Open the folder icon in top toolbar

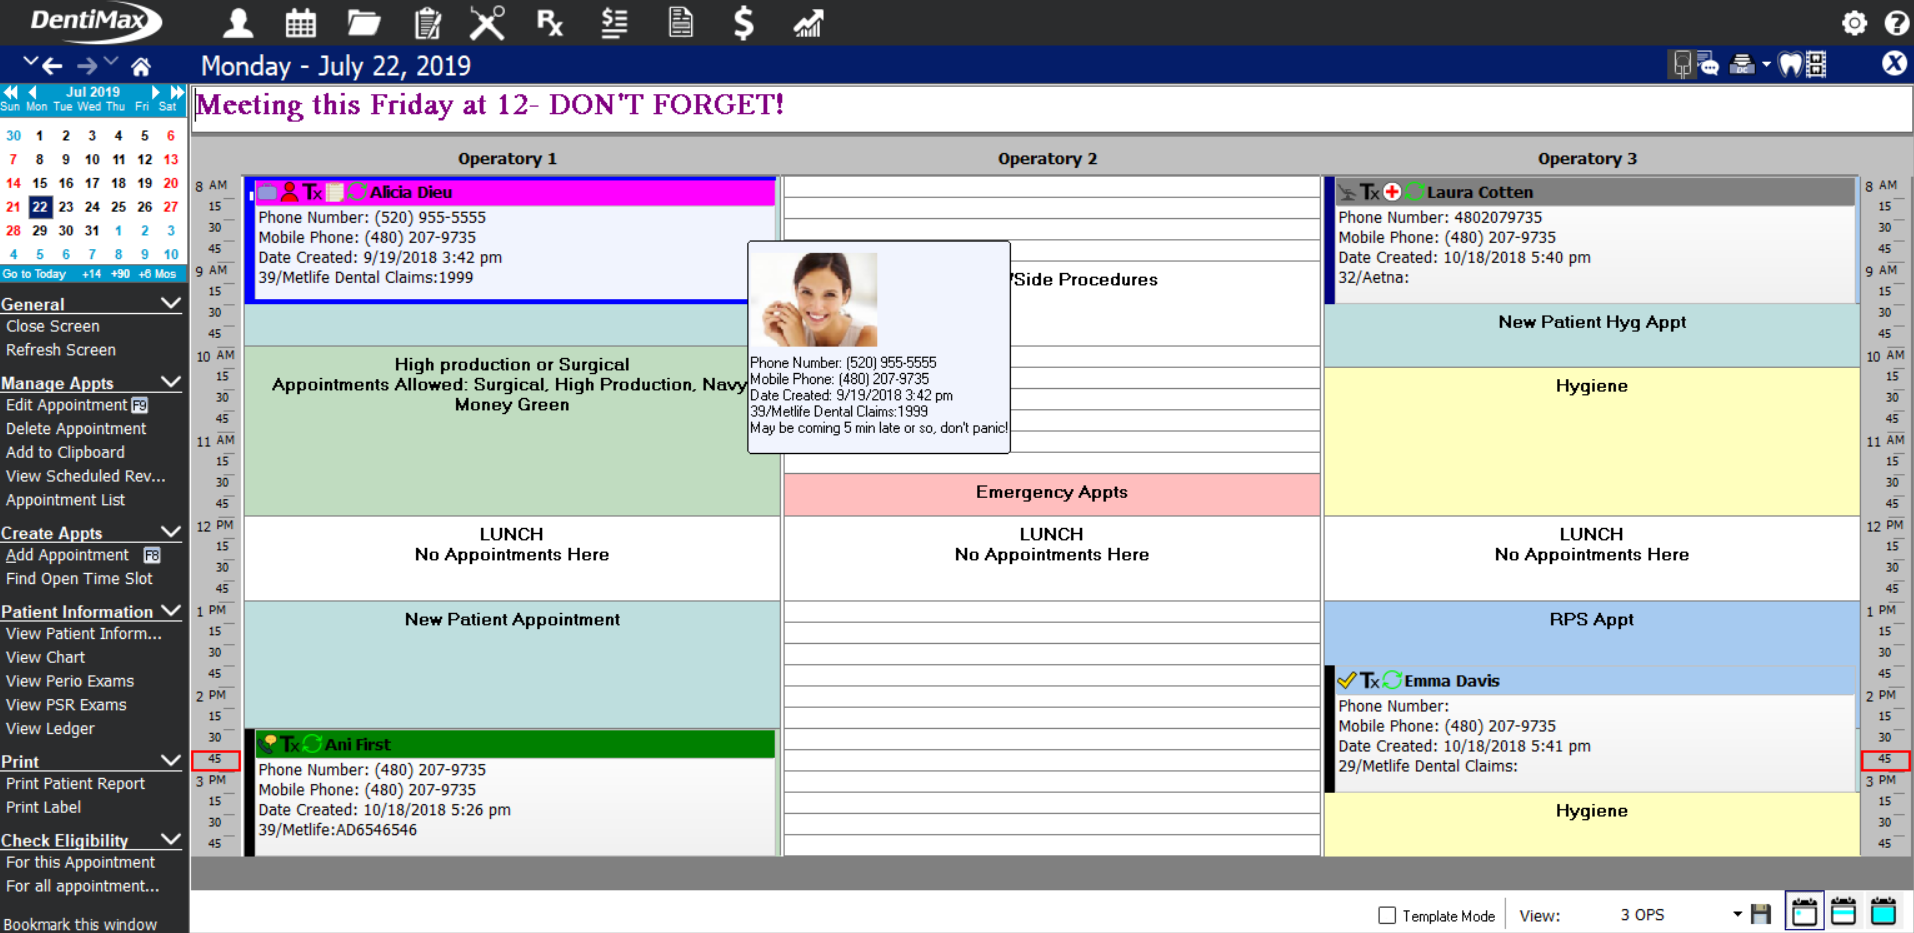[x=363, y=22]
